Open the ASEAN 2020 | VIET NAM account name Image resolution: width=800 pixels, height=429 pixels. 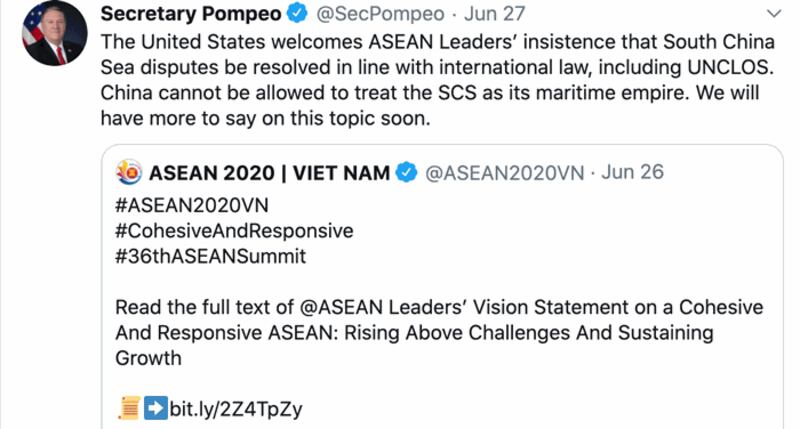point(270,173)
